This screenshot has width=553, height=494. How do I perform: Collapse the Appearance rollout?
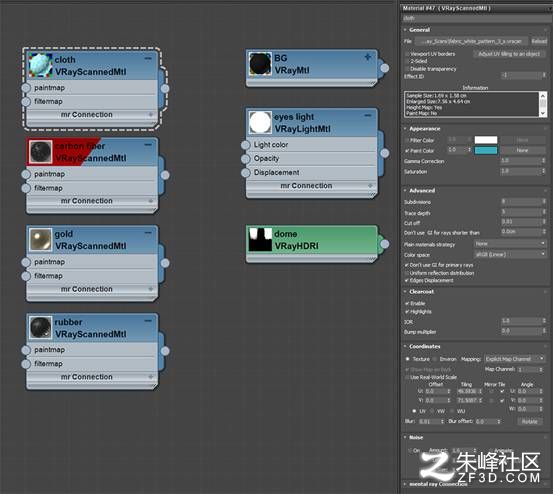405,128
